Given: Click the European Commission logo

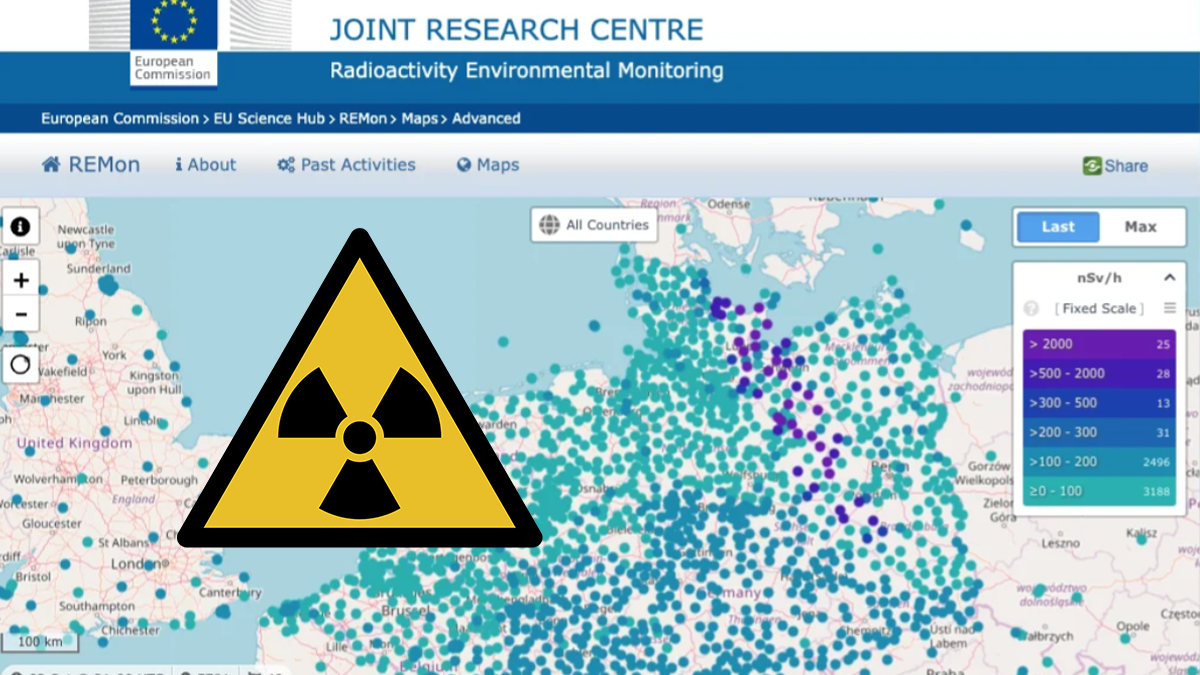Looking at the screenshot, I should pos(173,42).
